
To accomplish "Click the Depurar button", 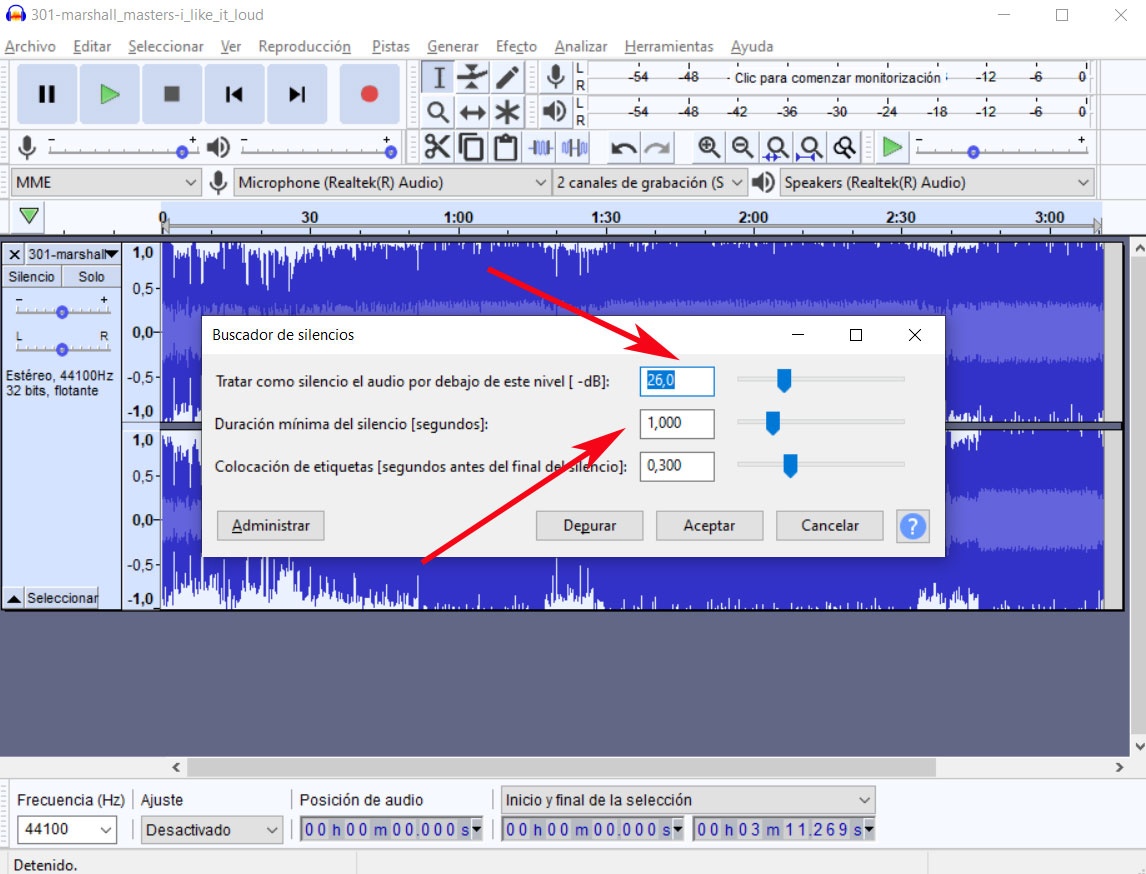I will click(590, 525).
